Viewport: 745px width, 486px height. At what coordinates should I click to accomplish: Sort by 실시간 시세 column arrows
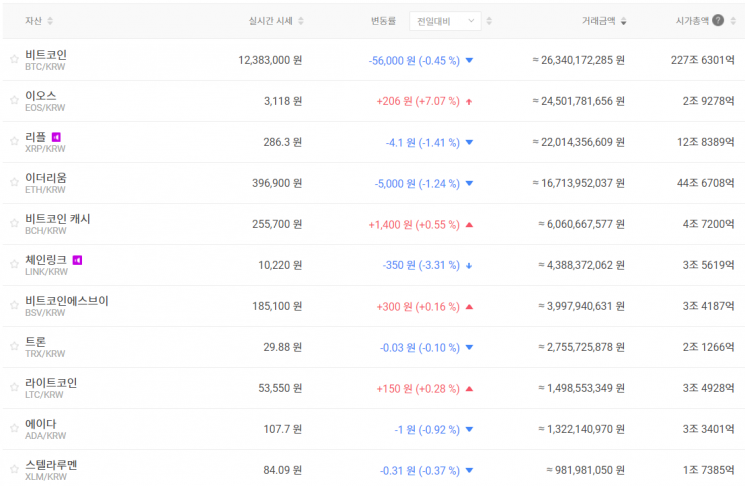coord(301,21)
